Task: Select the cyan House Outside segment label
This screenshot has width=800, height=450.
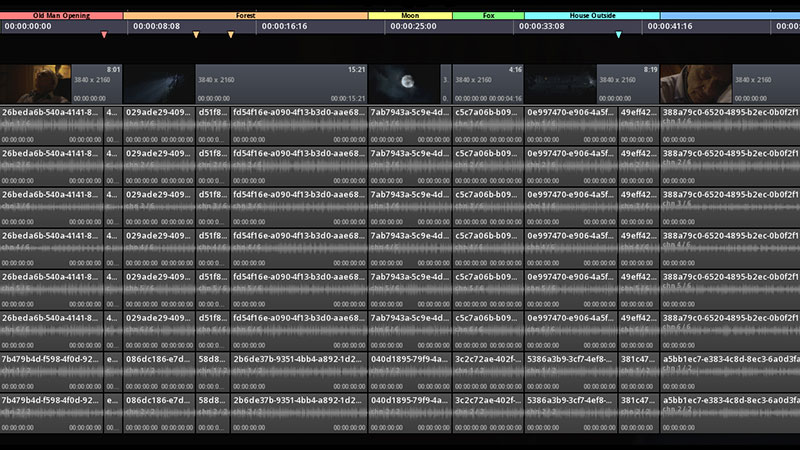Action: (592, 16)
